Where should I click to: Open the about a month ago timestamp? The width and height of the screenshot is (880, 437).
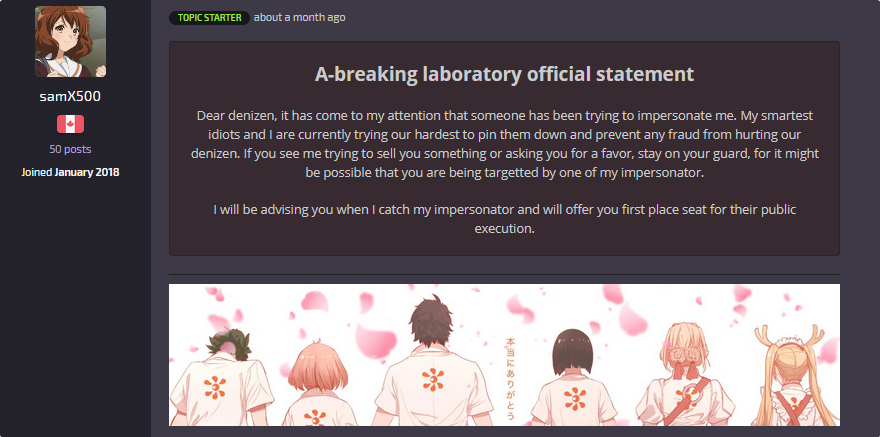[x=299, y=17]
